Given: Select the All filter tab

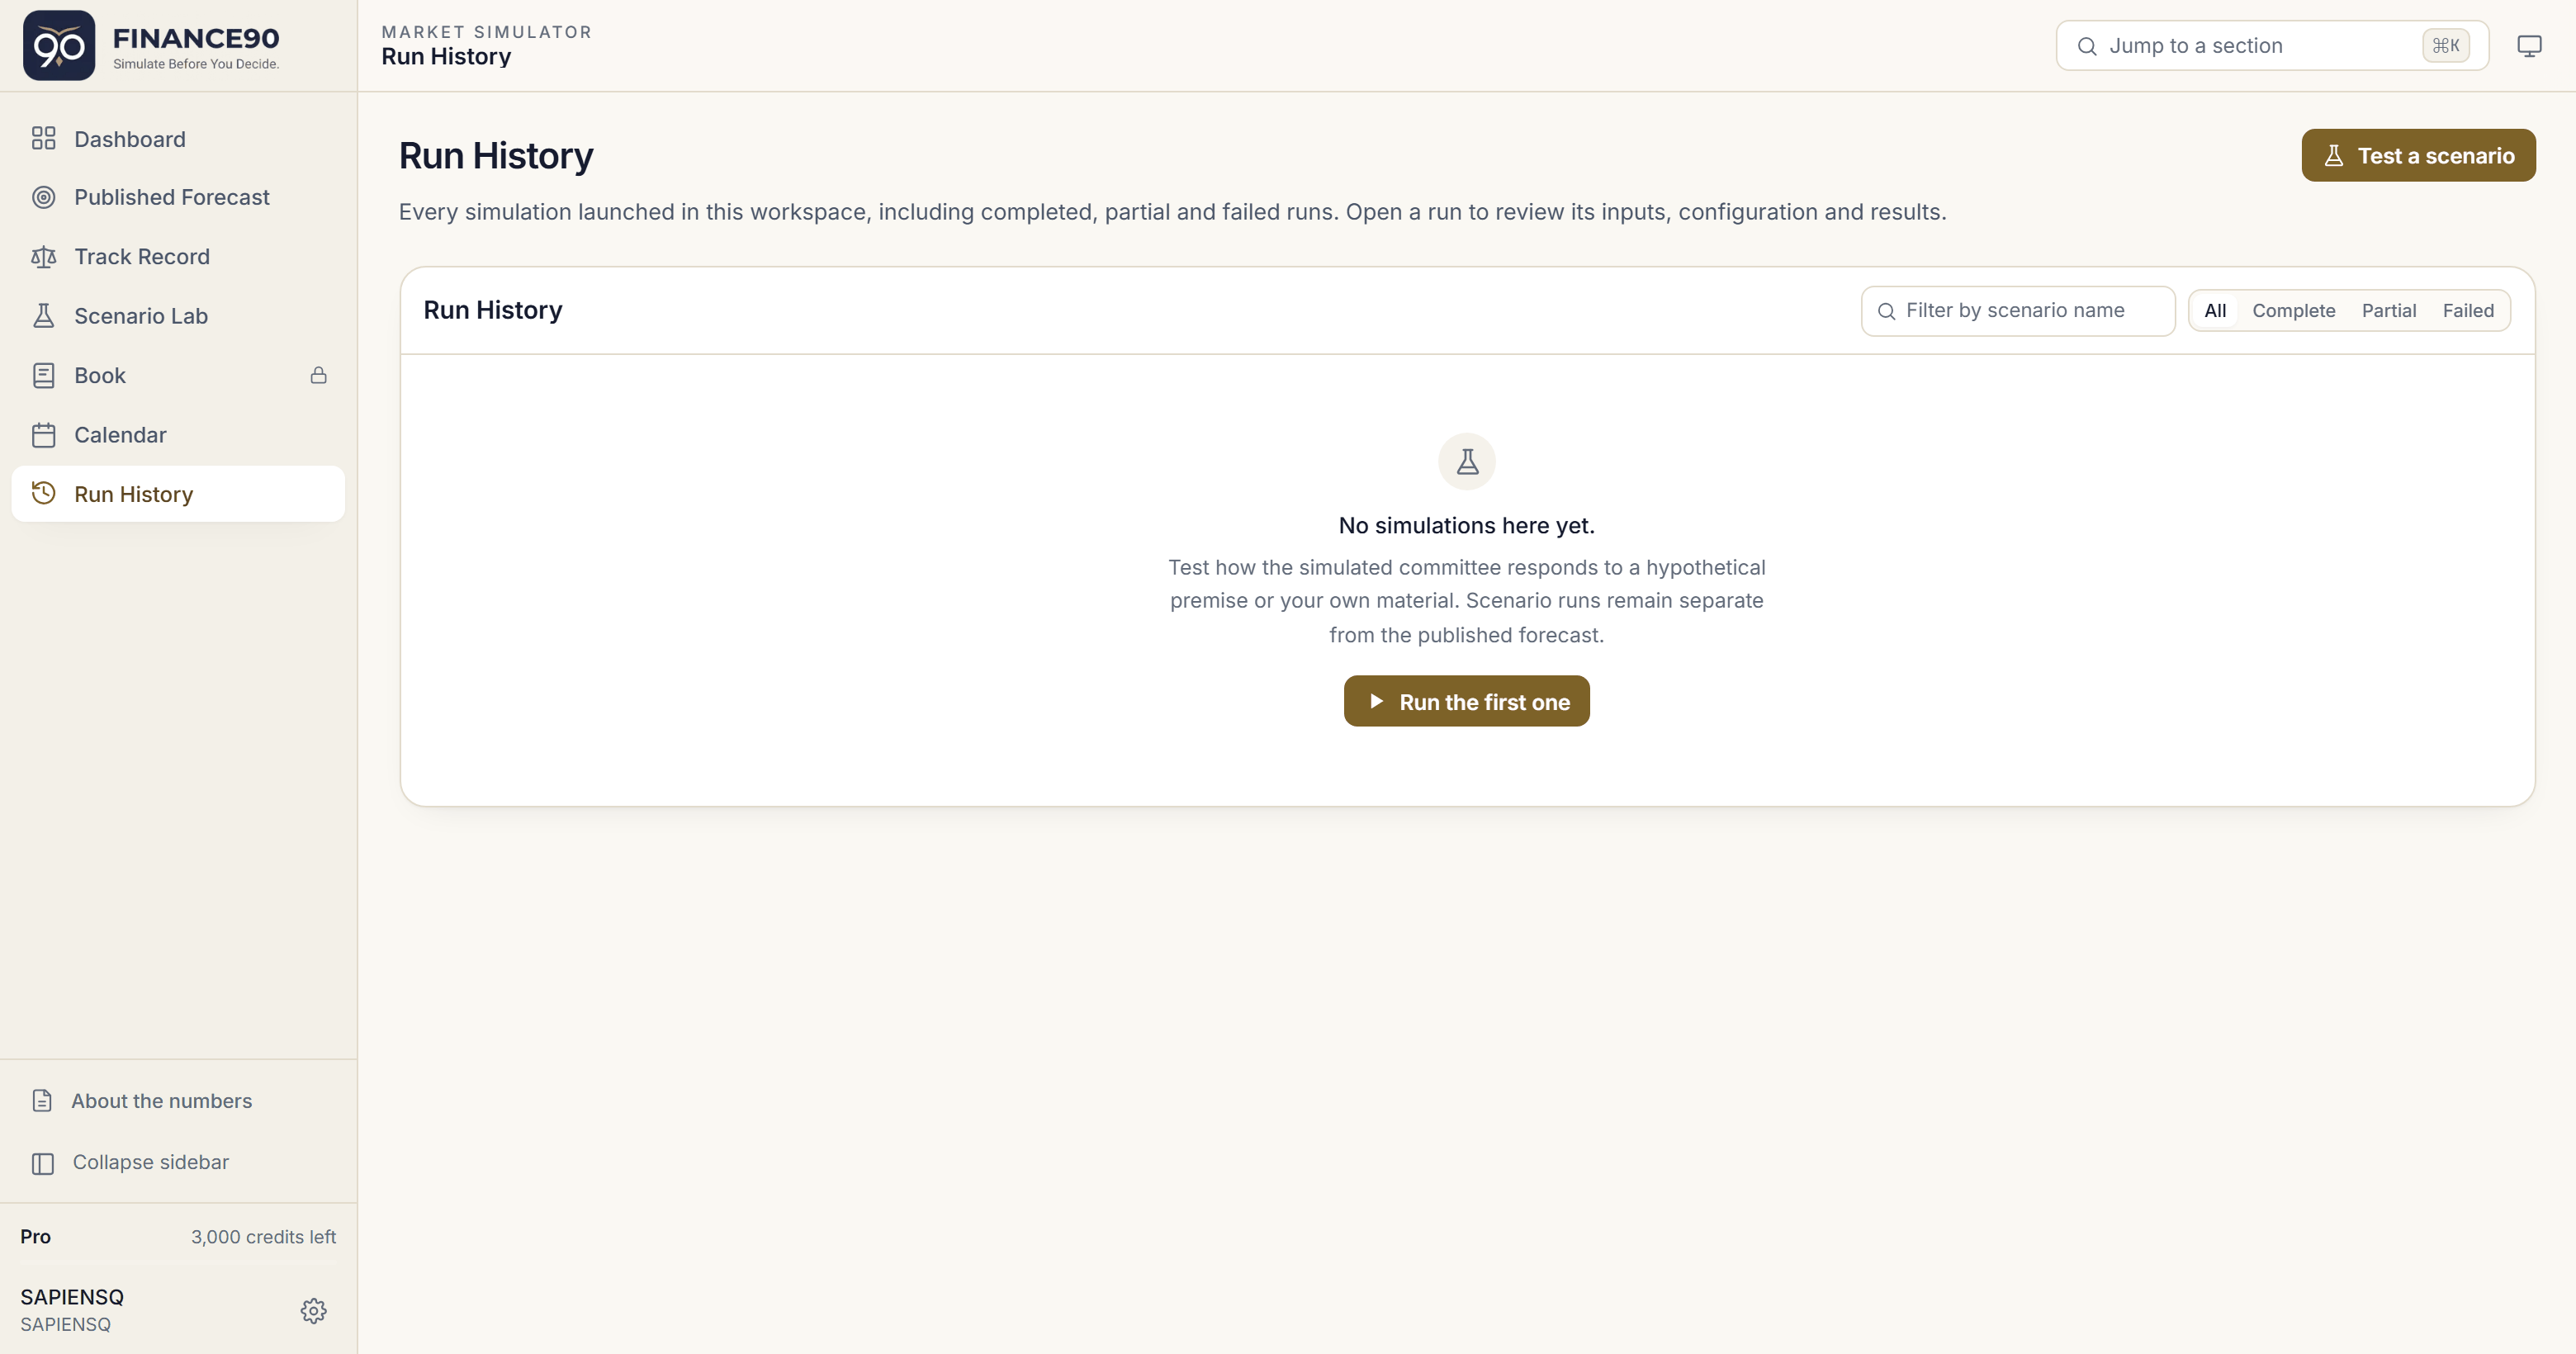Looking at the screenshot, I should click(2214, 311).
